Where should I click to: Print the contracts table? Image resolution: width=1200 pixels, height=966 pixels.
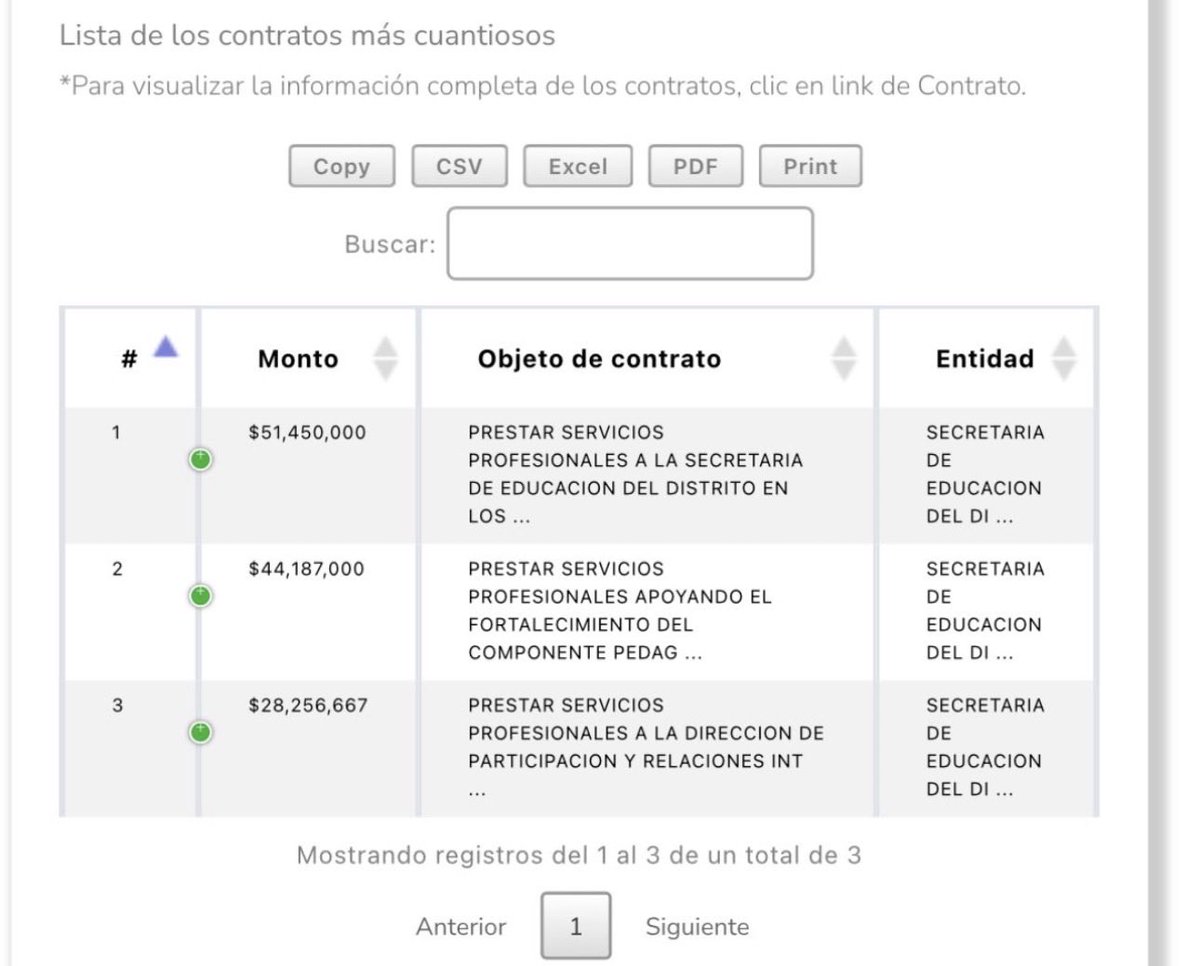810,167
